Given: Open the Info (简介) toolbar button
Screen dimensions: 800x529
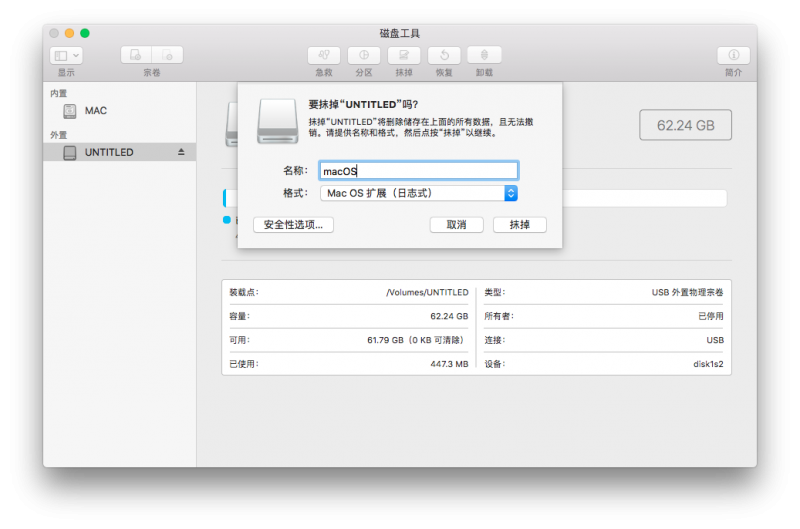Looking at the screenshot, I should tap(733, 55).
